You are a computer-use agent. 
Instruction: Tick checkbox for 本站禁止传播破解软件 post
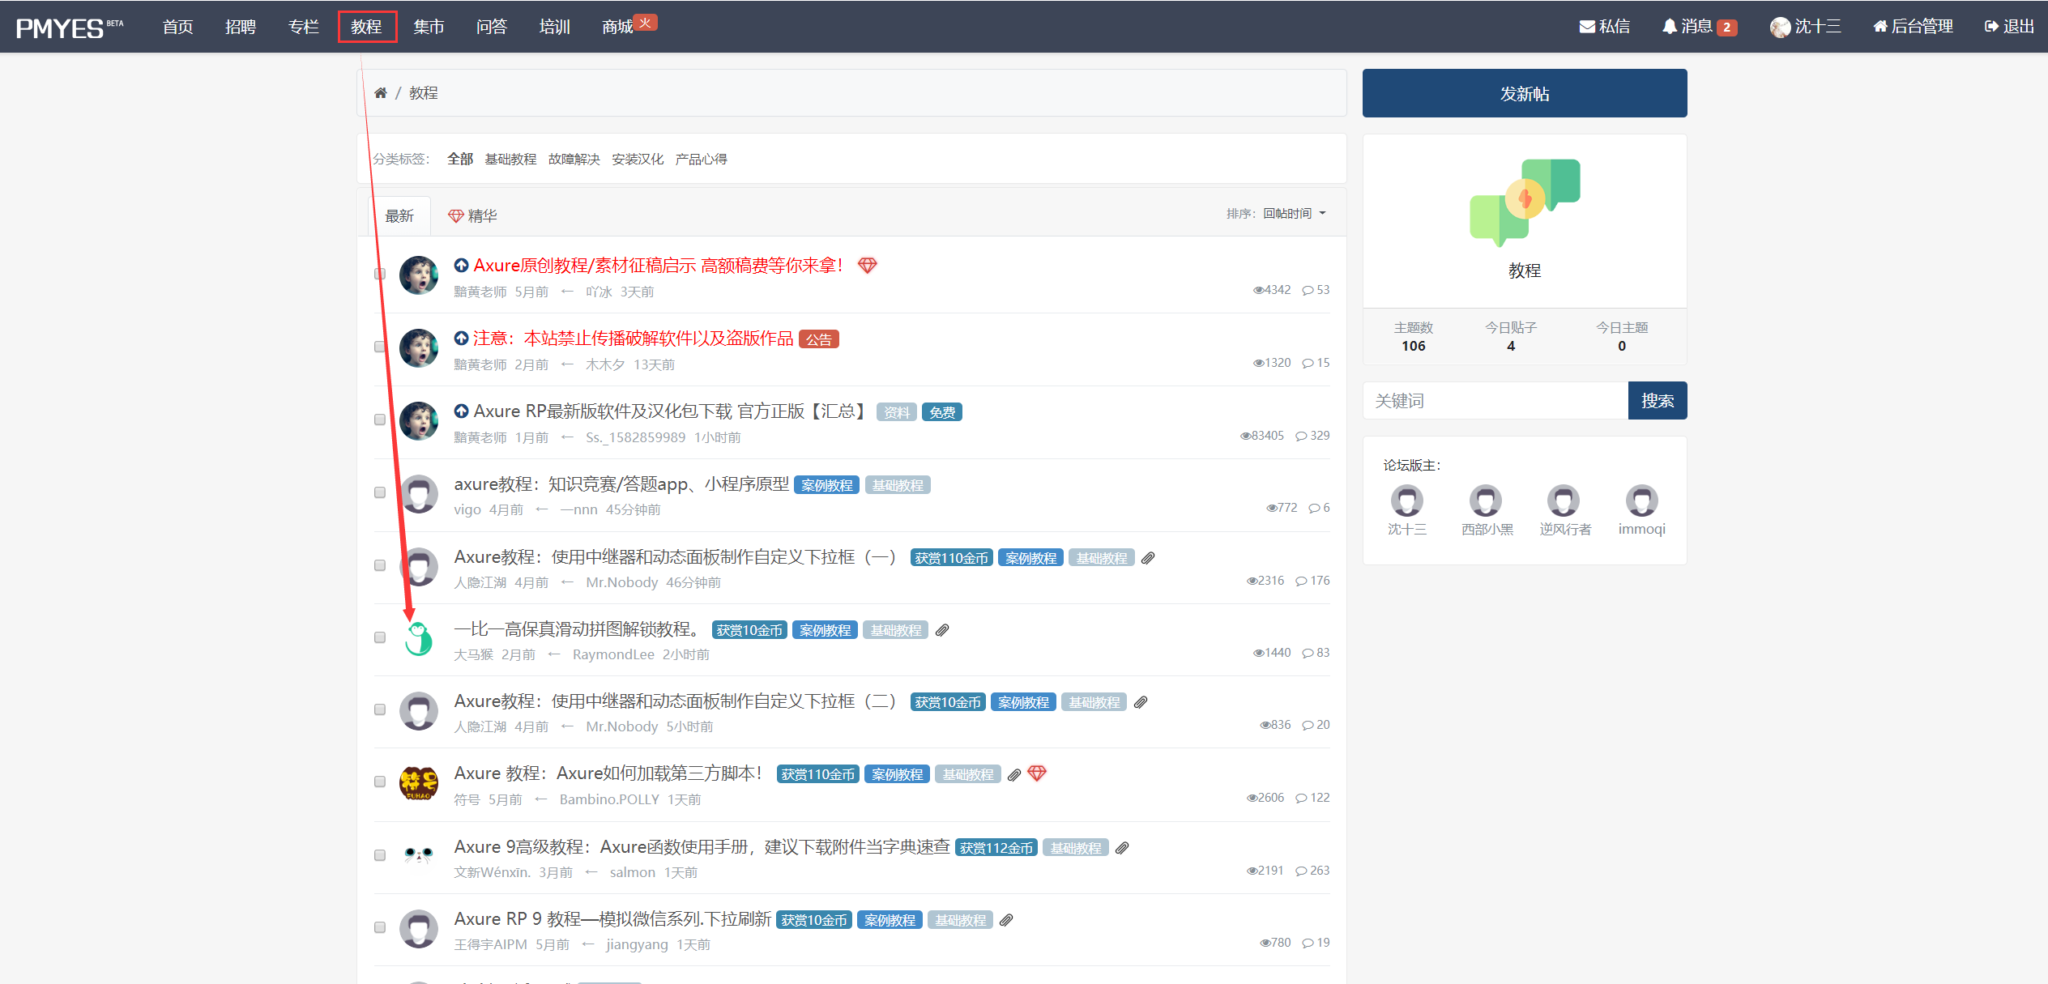pyautogui.click(x=380, y=347)
